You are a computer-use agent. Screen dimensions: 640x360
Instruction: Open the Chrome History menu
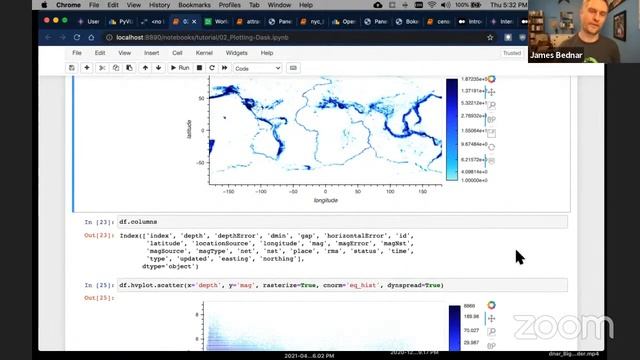(159, 5)
